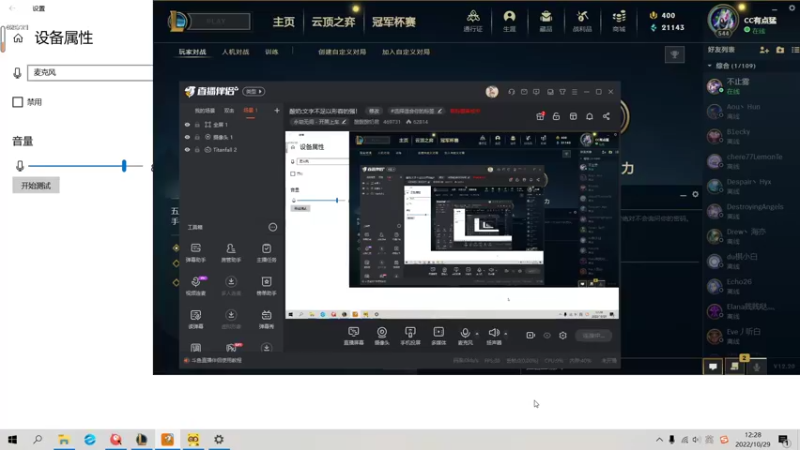The image size is (800, 450).
Task: Adjust the microphone volume slider handle
Action: (124, 165)
